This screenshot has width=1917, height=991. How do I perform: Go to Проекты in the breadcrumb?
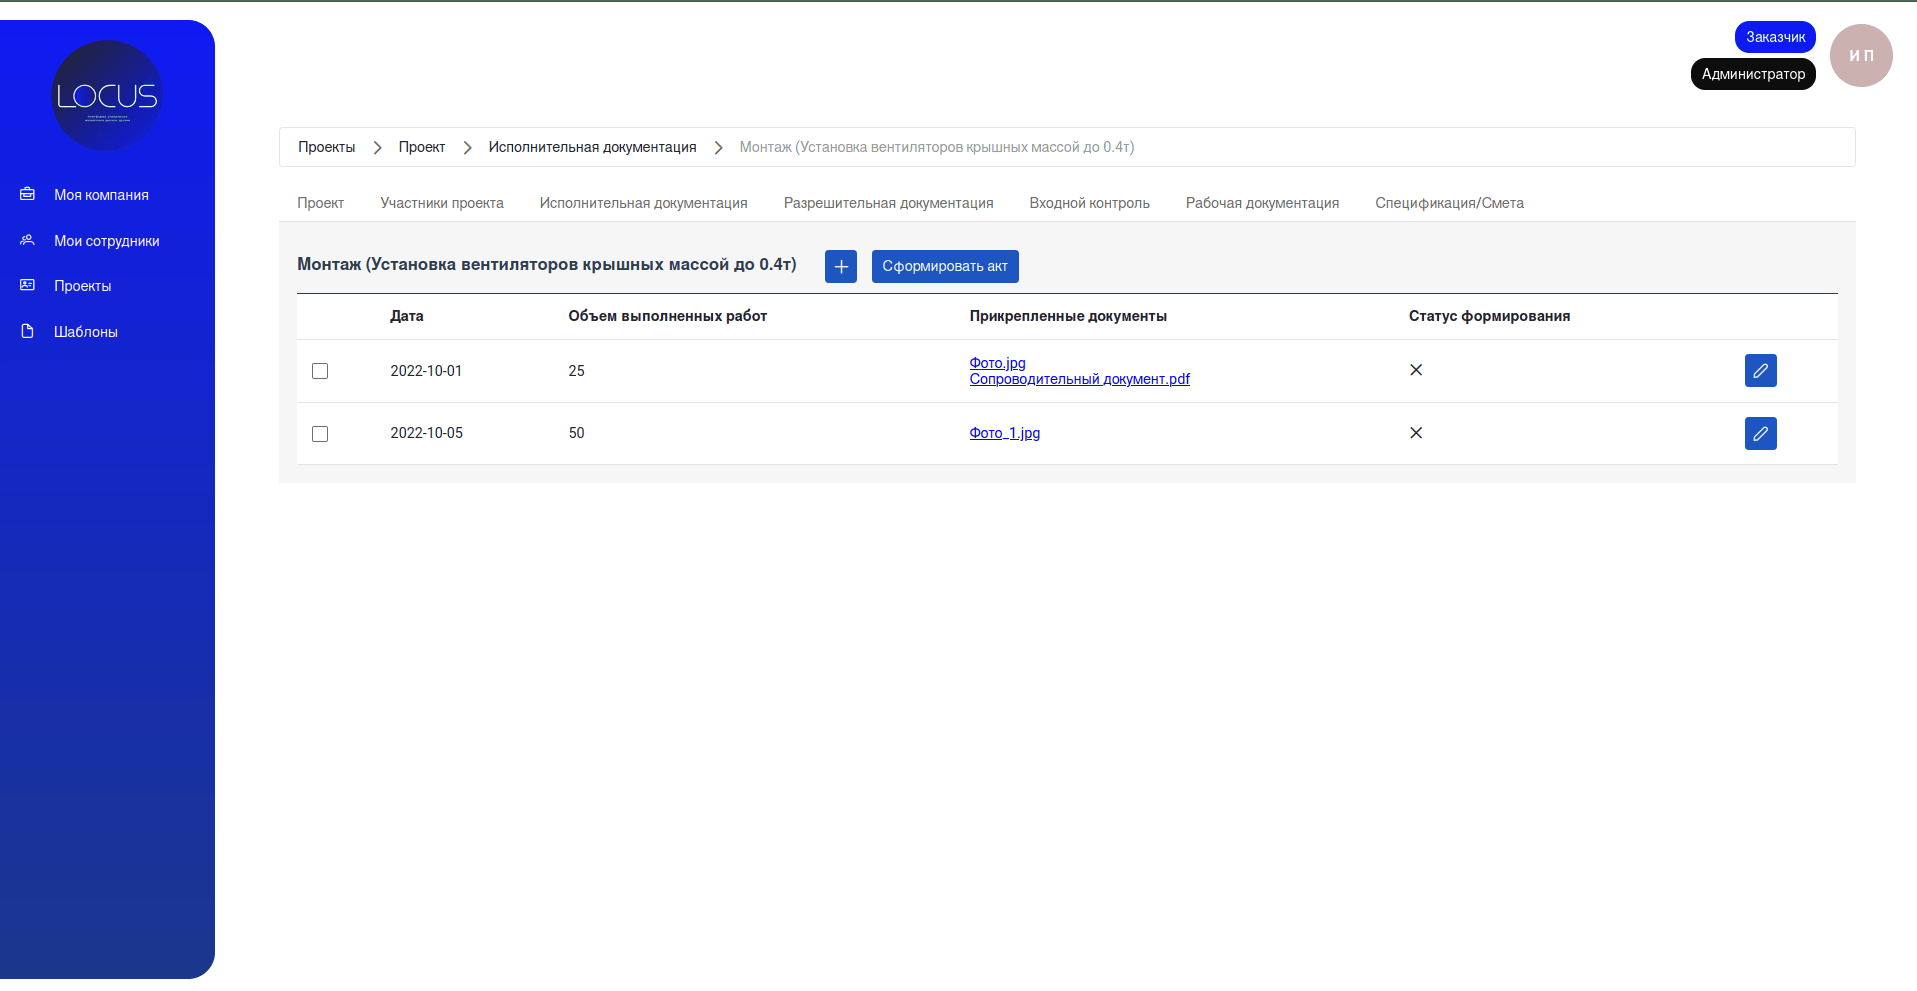click(326, 147)
